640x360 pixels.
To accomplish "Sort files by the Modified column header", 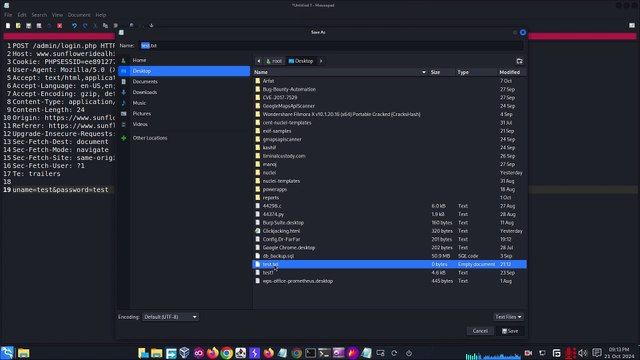I will click(512, 72).
